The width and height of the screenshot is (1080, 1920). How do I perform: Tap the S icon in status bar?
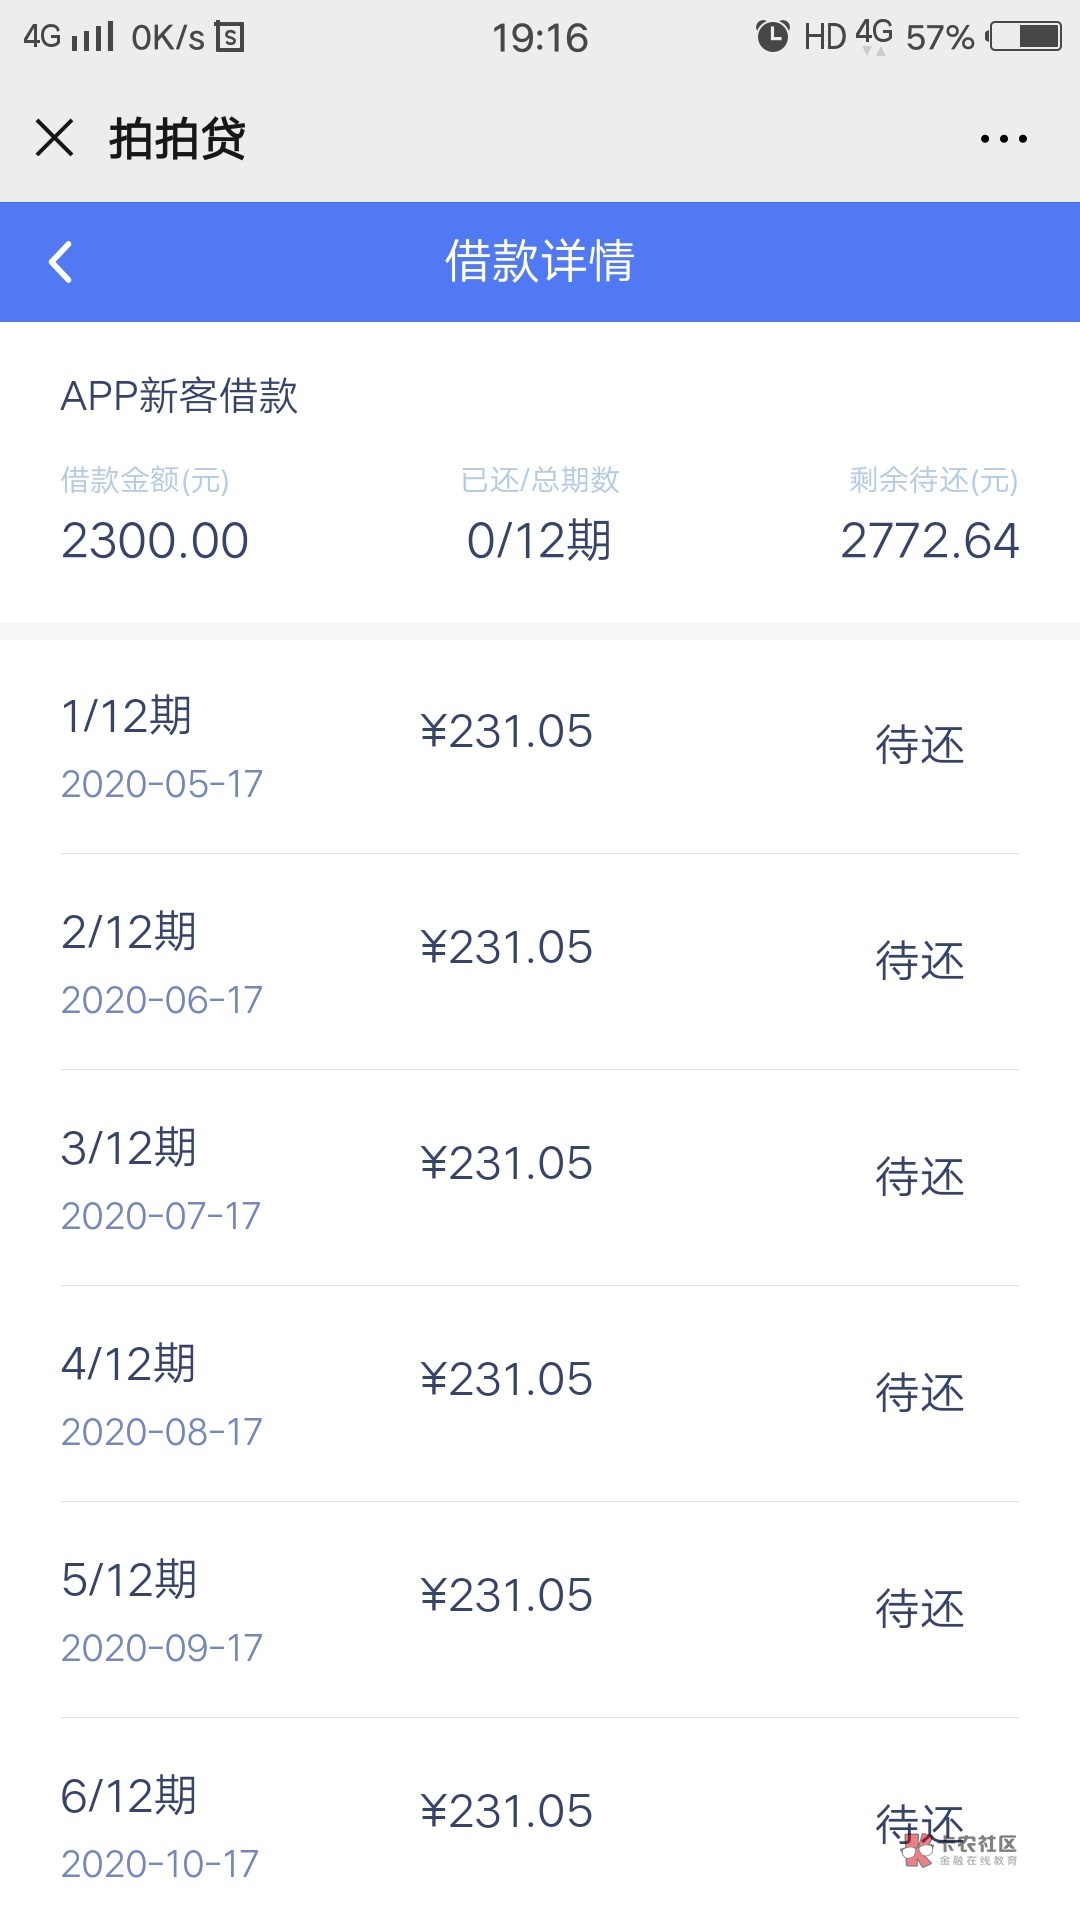(x=230, y=38)
